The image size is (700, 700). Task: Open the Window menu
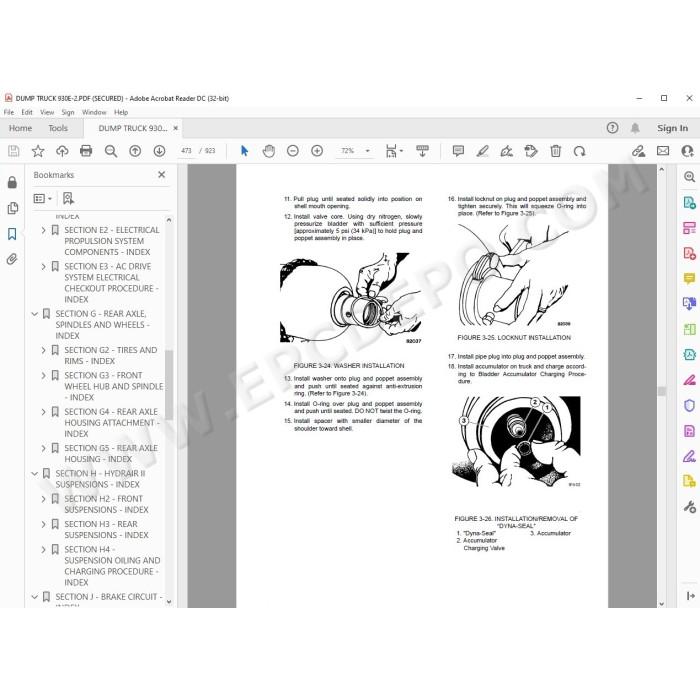(x=94, y=112)
